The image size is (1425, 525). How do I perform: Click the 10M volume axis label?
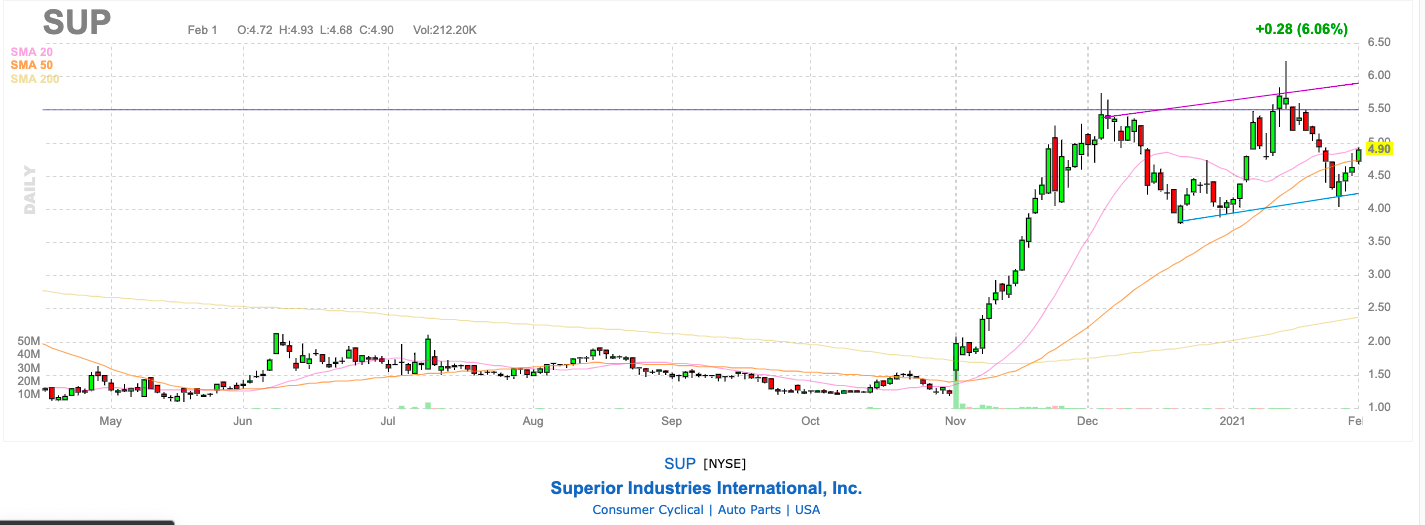click(28, 394)
